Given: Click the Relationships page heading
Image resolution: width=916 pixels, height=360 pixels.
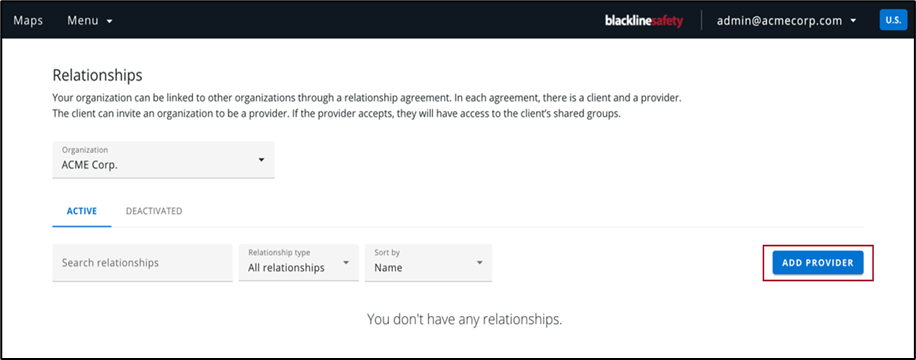Looking at the screenshot, I should coord(97,75).
